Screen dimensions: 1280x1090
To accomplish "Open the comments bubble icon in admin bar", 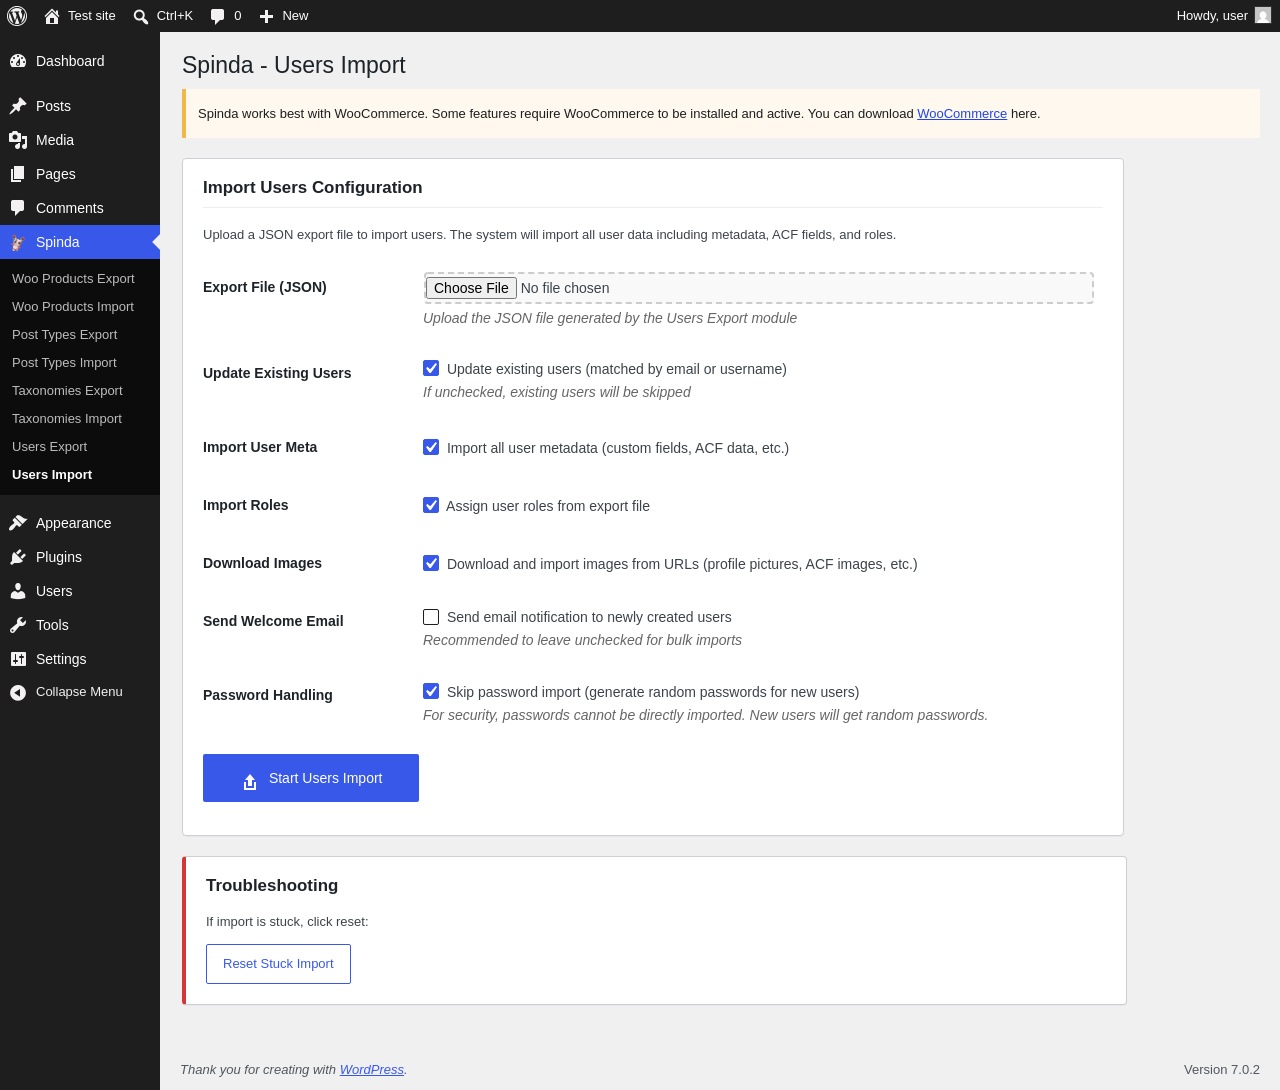I will (x=218, y=16).
